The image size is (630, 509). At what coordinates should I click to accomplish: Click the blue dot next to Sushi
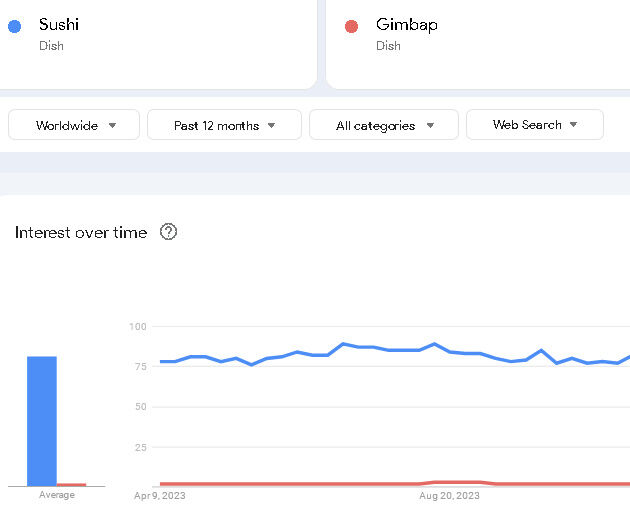click(x=14, y=26)
